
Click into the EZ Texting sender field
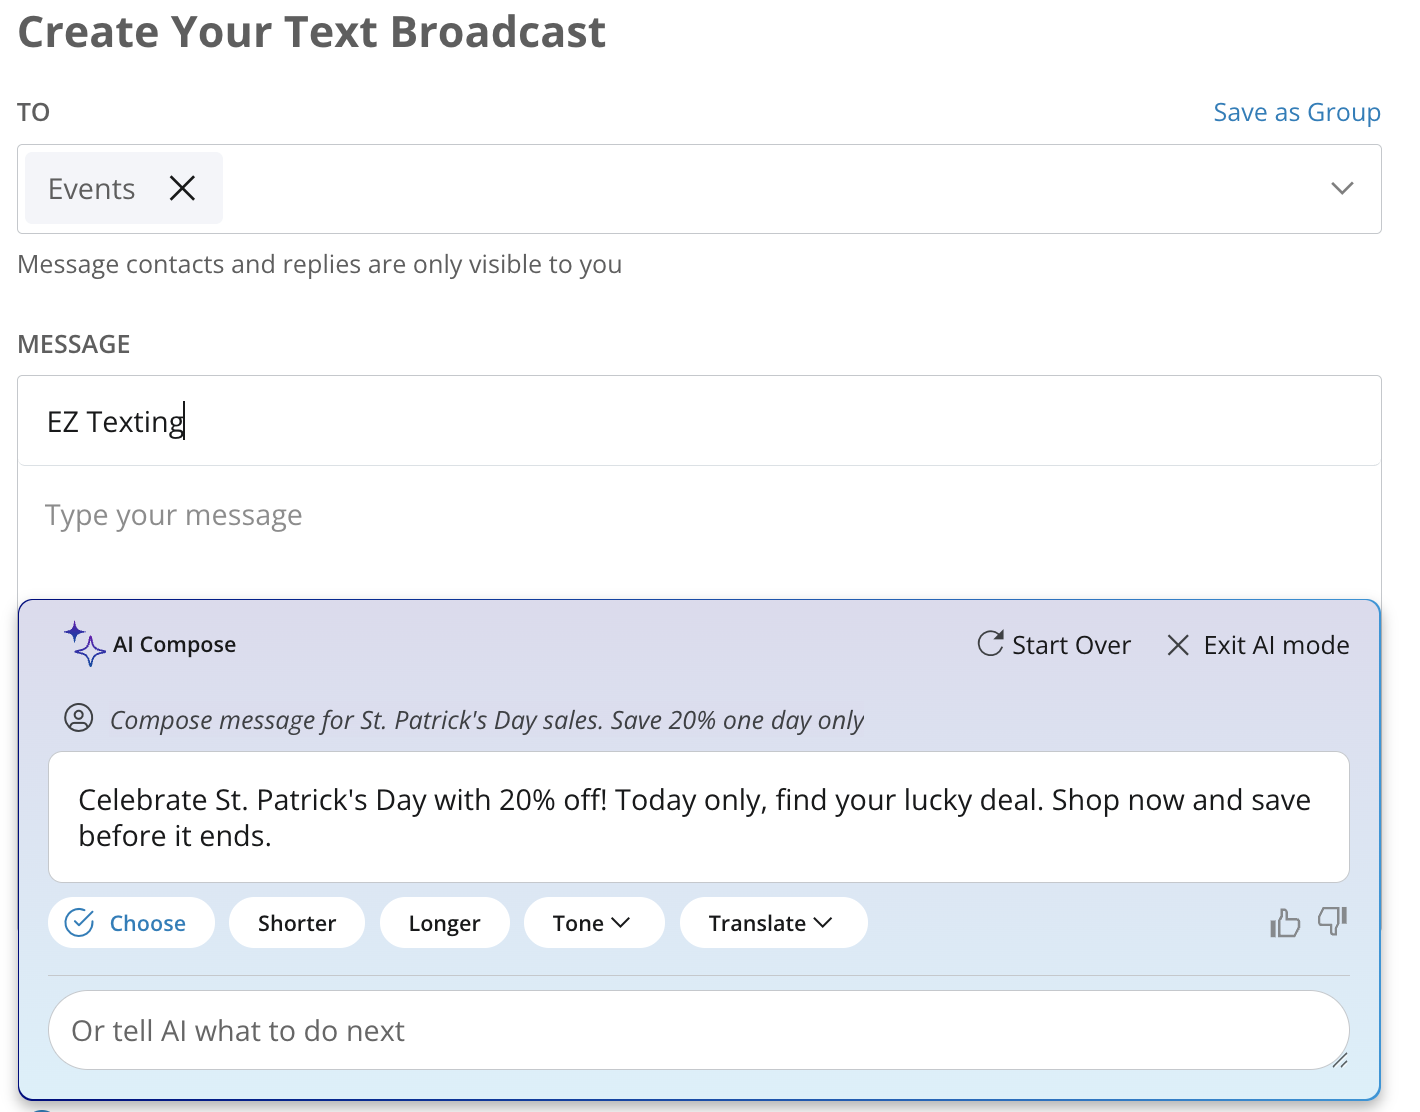click(x=699, y=421)
